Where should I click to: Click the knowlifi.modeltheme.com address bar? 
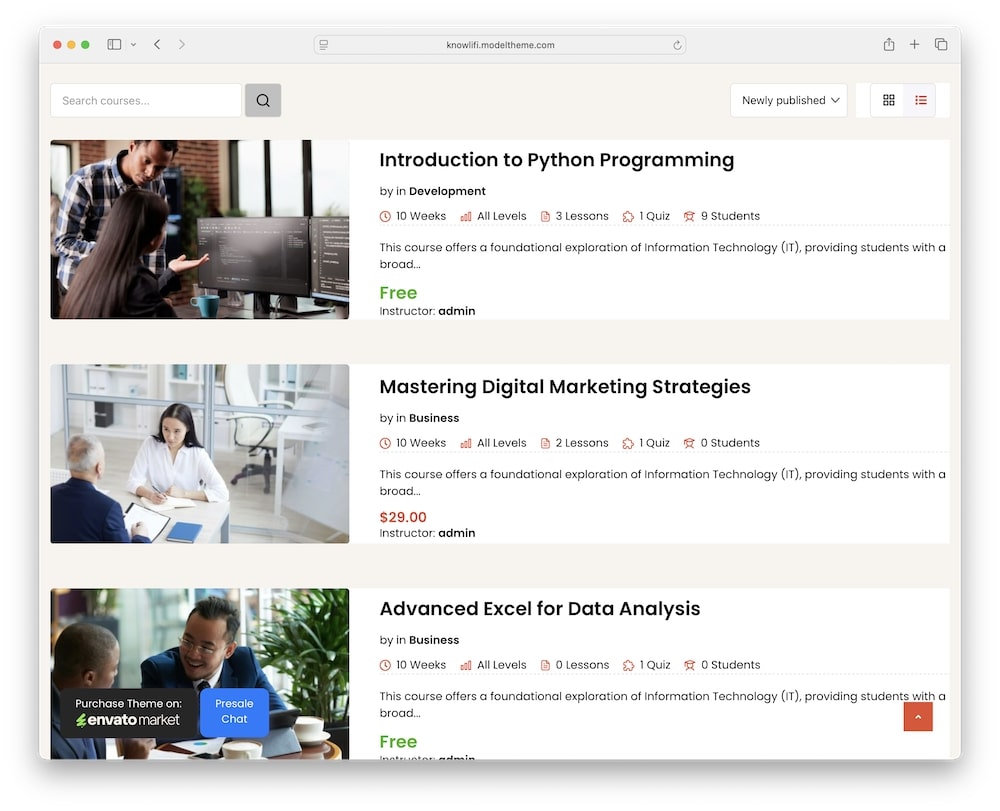(x=500, y=45)
